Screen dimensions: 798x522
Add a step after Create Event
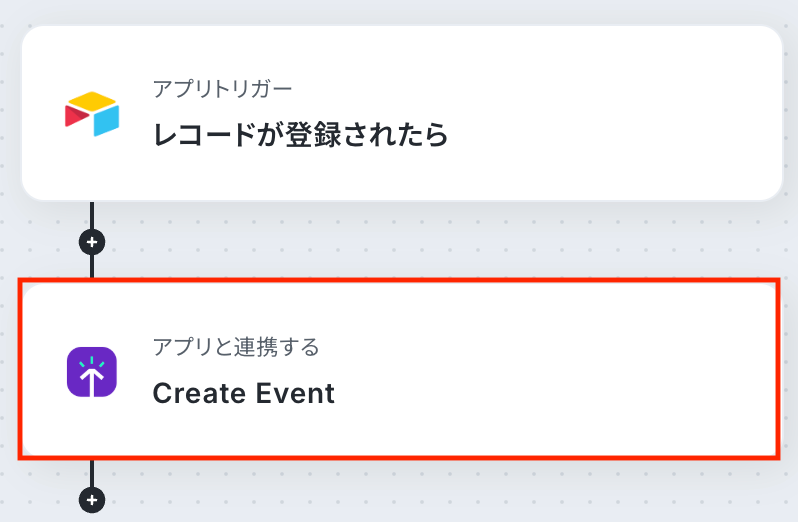(92, 499)
